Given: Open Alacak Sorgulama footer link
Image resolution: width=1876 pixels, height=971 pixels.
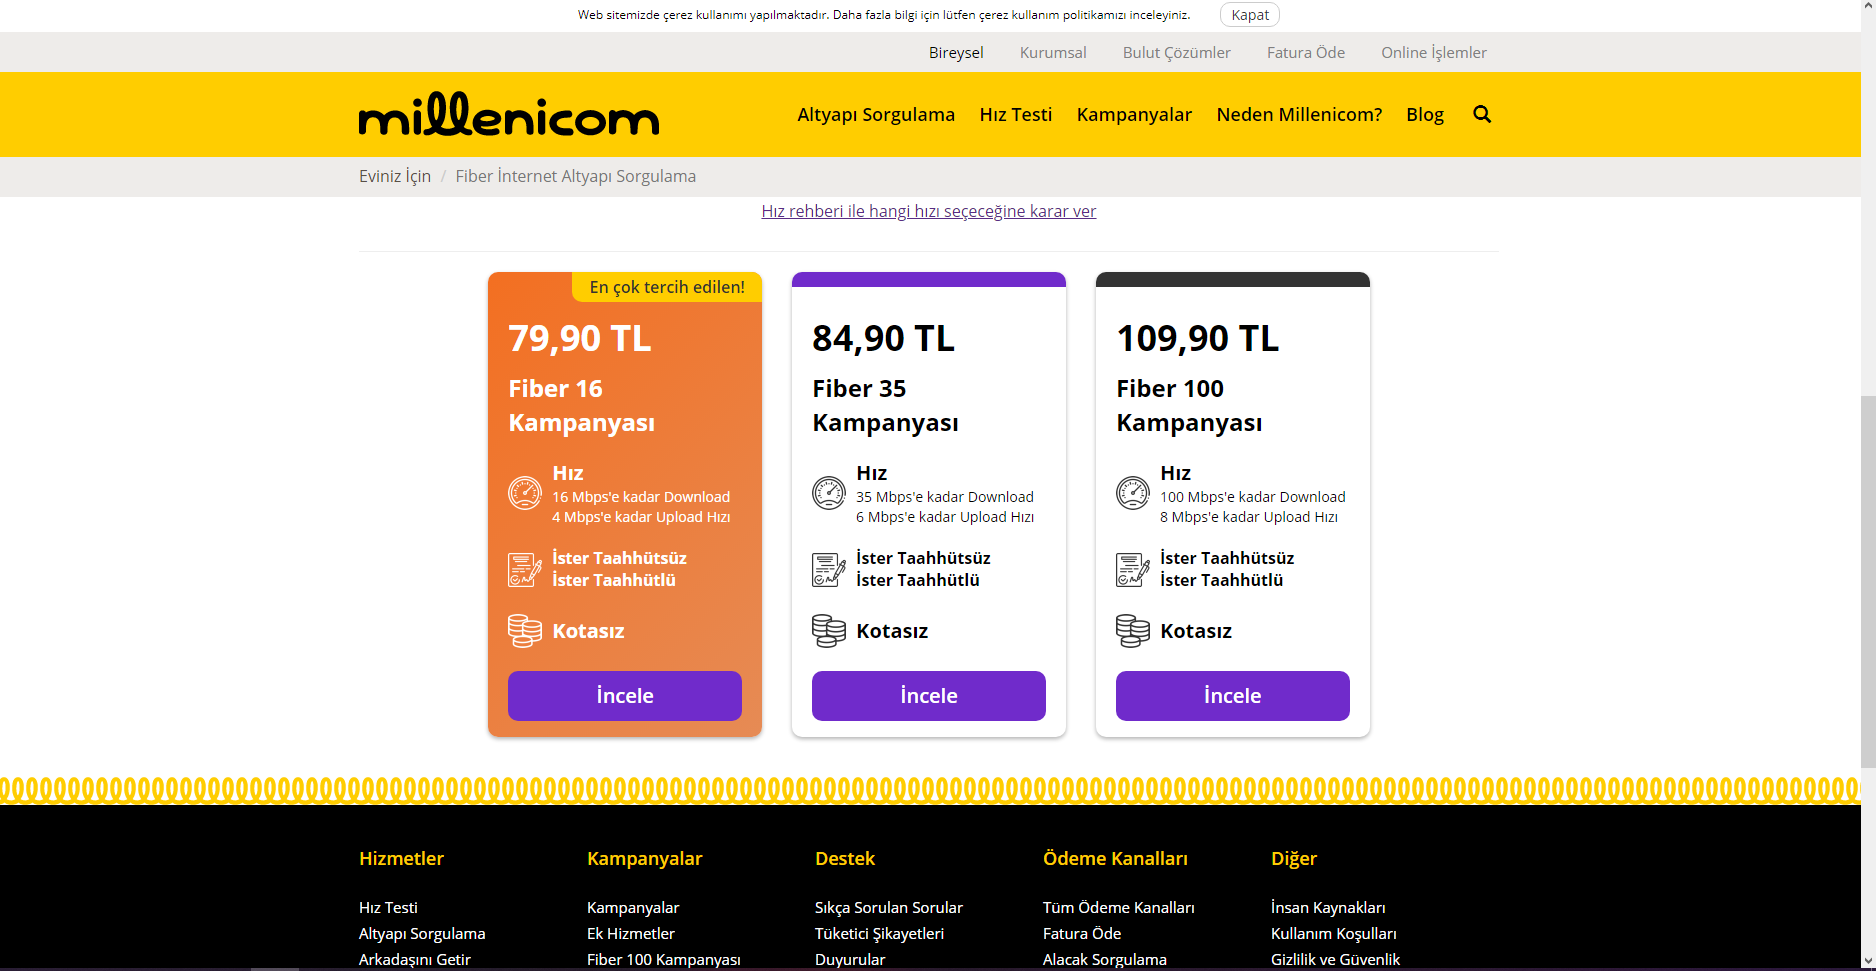Looking at the screenshot, I should (1105, 959).
